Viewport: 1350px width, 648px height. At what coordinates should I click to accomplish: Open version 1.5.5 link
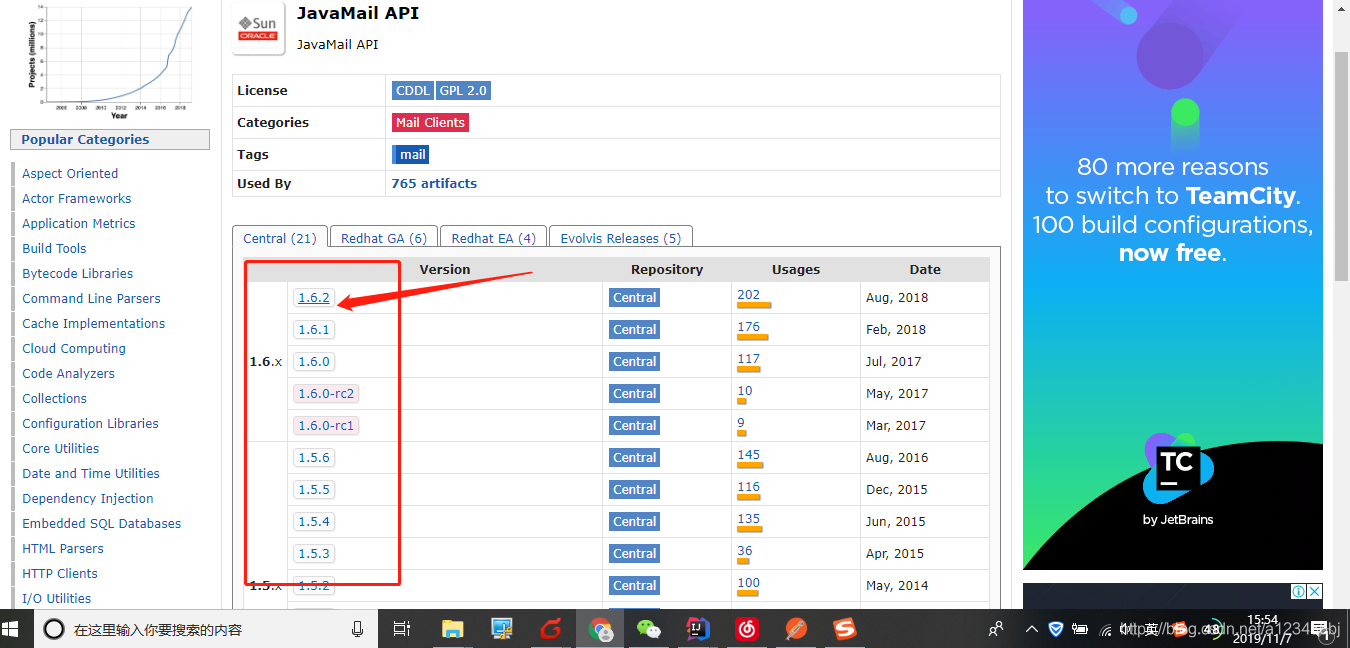point(314,489)
